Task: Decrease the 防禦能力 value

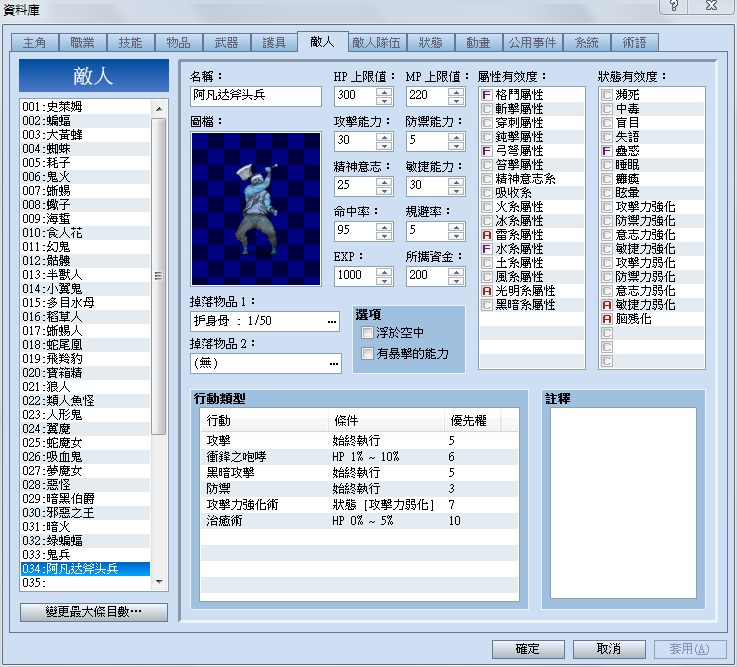Action: pyautogui.click(x=456, y=146)
